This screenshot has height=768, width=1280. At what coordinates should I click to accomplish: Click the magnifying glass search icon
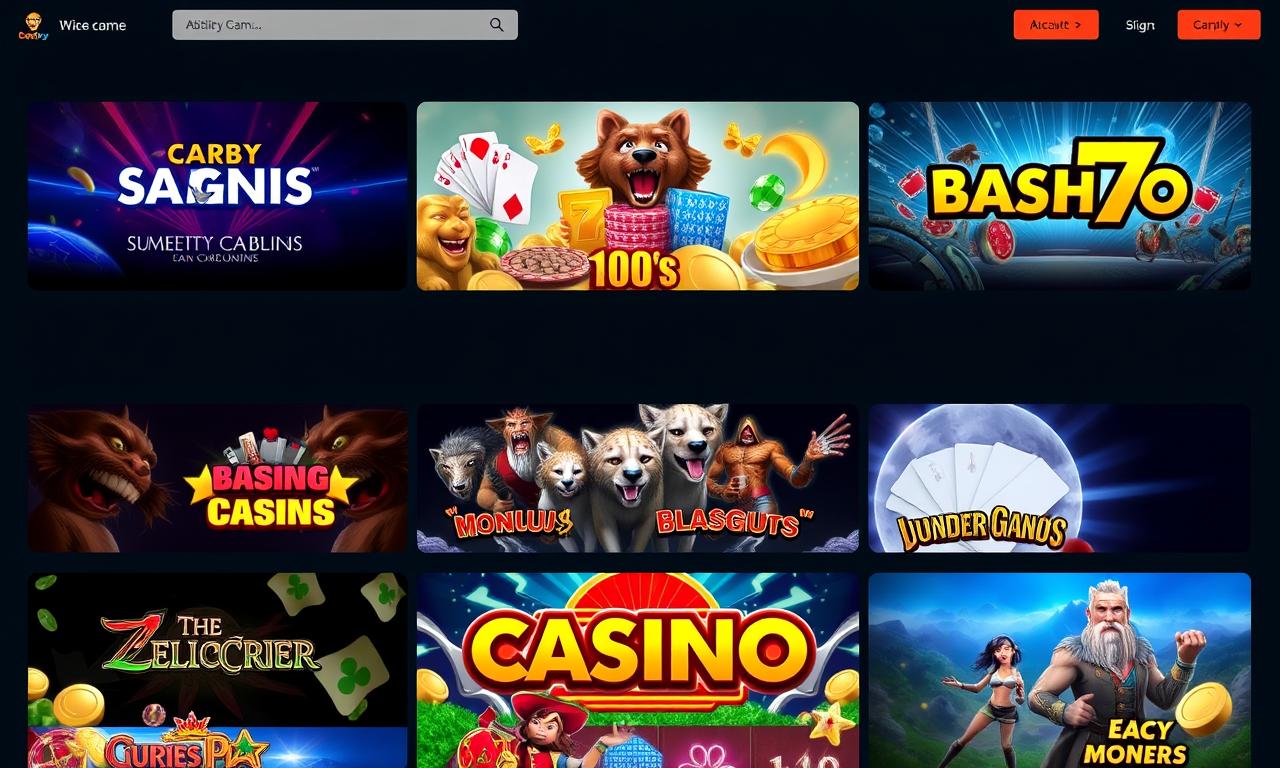(x=497, y=25)
